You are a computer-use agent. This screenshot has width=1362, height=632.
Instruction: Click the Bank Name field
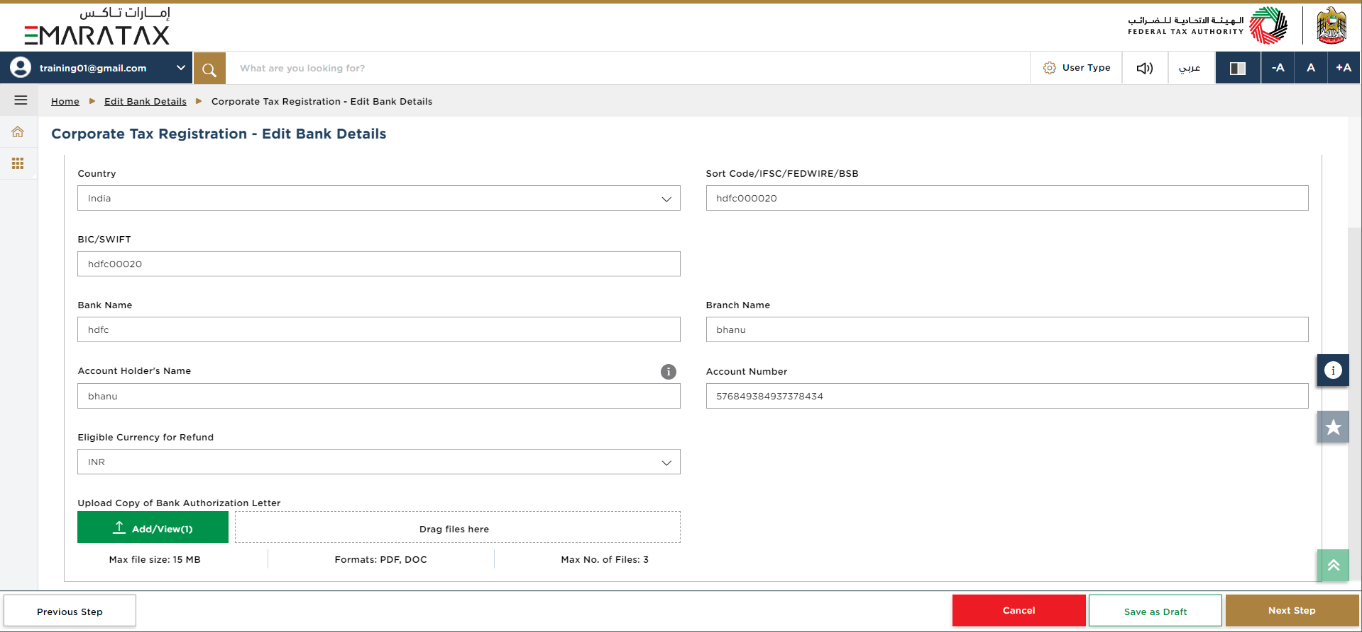[x=379, y=330]
